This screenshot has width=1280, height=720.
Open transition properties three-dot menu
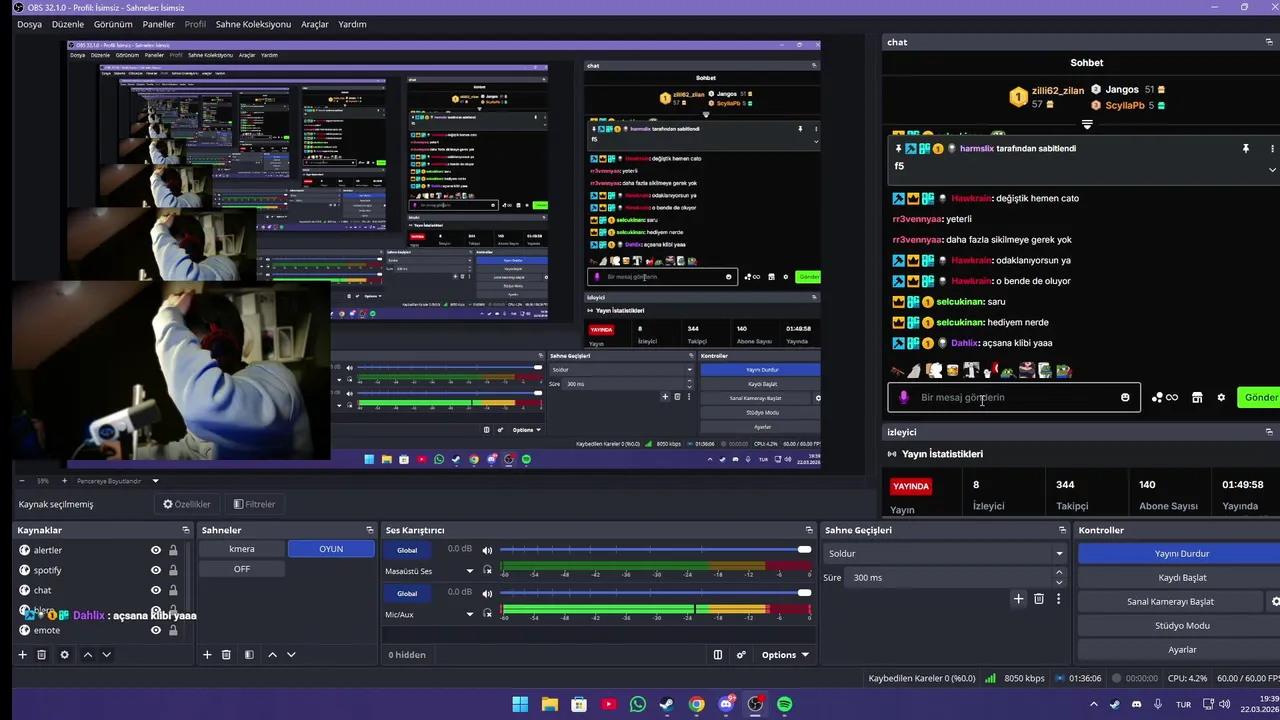point(1059,599)
